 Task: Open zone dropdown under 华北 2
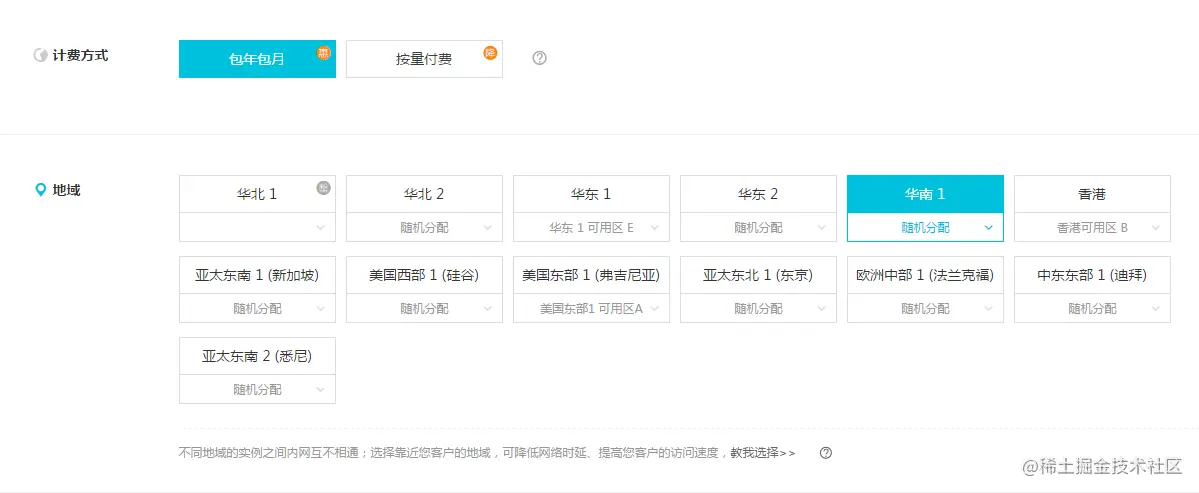tap(424, 227)
